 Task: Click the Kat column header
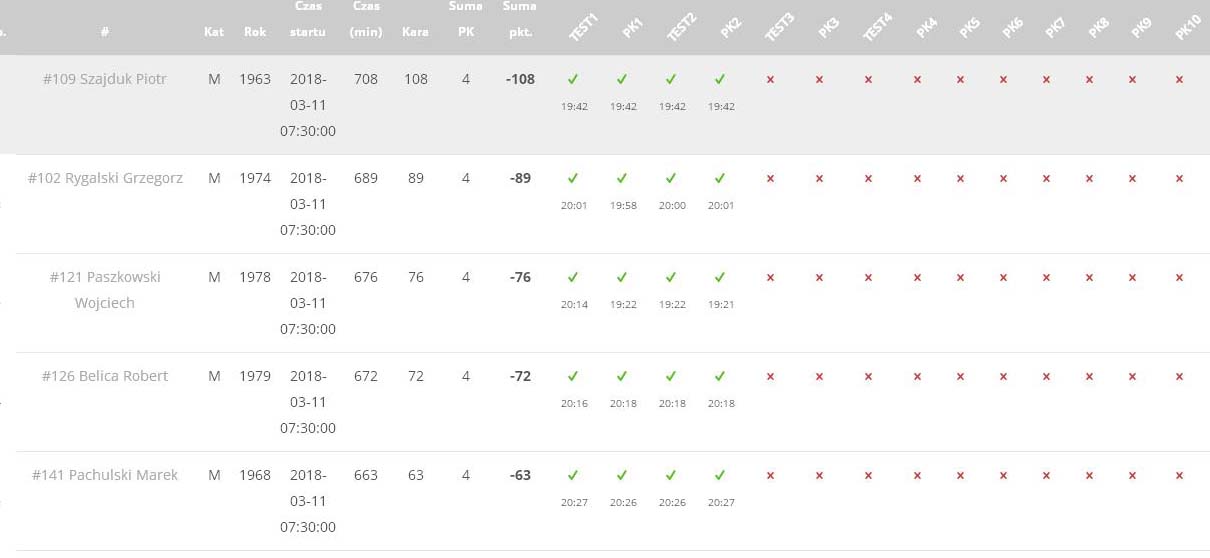click(x=214, y=32)
